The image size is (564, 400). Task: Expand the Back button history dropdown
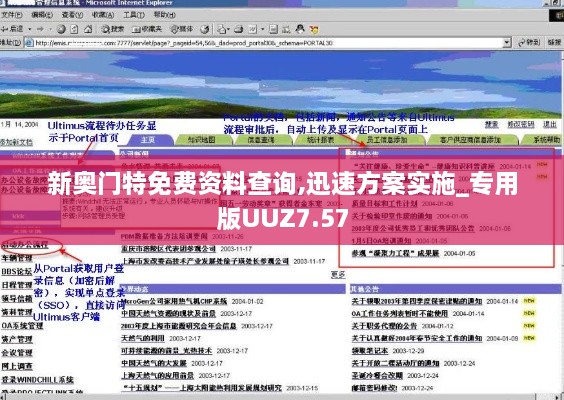click(x=29, y=29)
